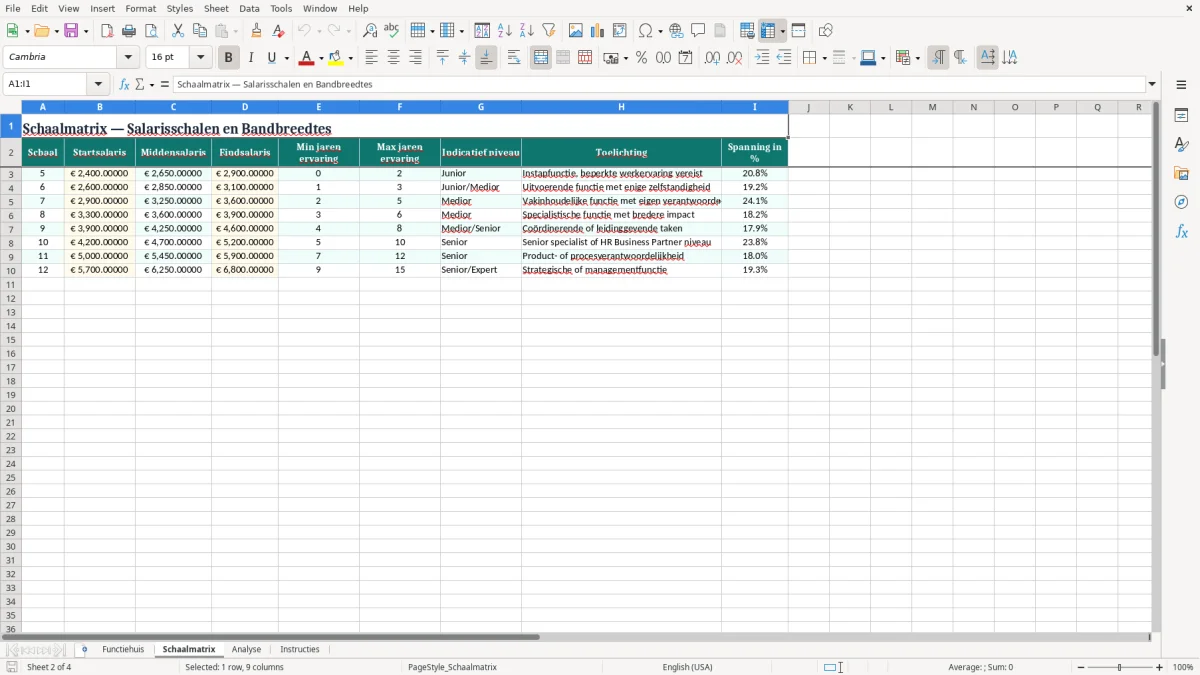The width and height of the screenshot is (1200, 675).
Task: Open the Open-file recent documents arrow
Action: tap(56, 31)
